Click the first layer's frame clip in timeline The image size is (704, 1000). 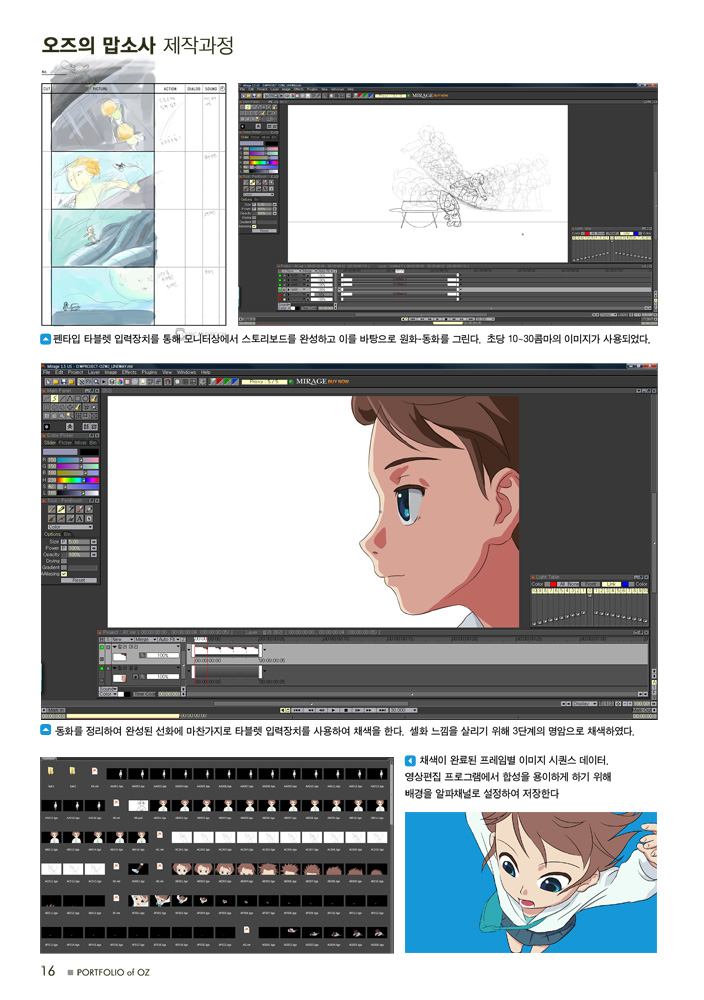click(227, 650)
